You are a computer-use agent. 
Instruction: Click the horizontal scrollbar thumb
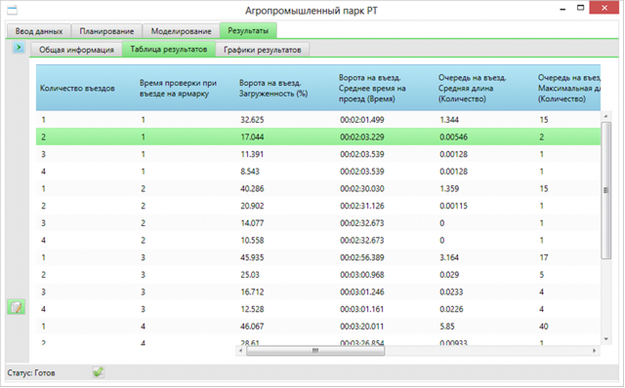point(315,351)
